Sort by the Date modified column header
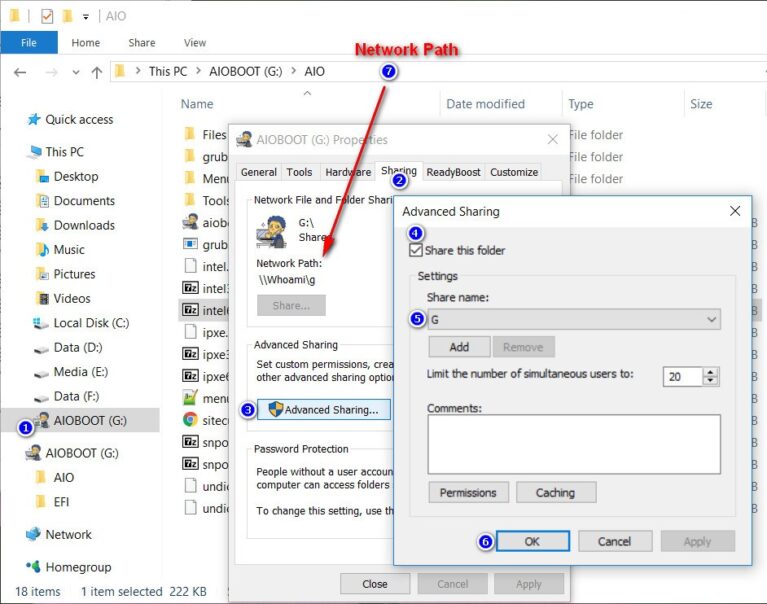This screenshot has width=767, height=604. tap(485, 104)
